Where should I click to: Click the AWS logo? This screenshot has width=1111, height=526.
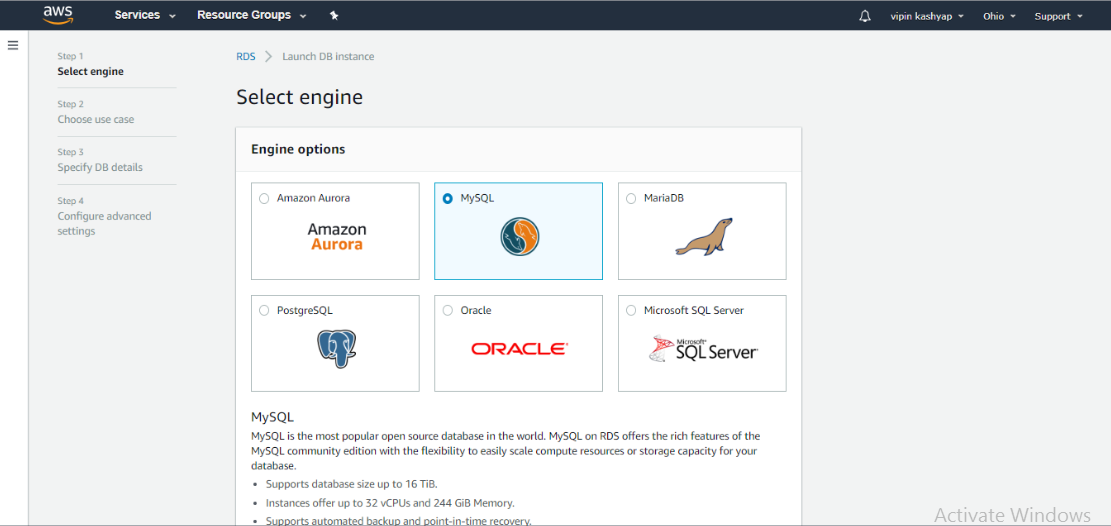point(58,14)
